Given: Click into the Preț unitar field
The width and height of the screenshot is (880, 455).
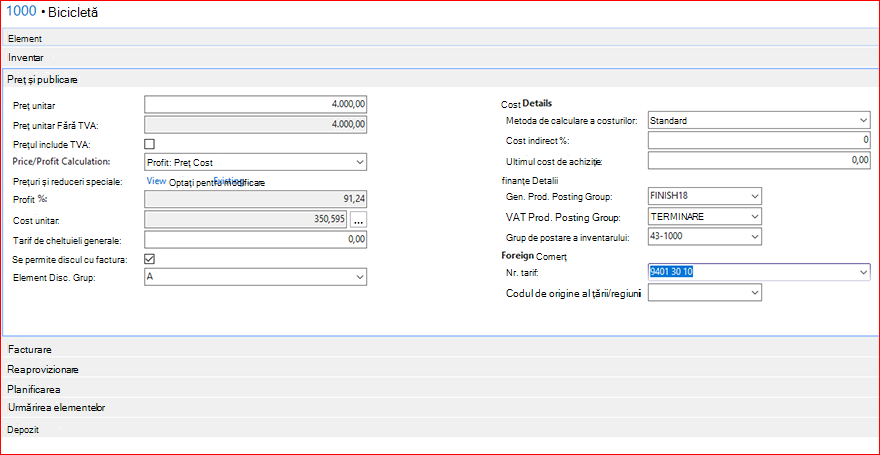Looking at the screenshot, I should (x=255, y=104).
